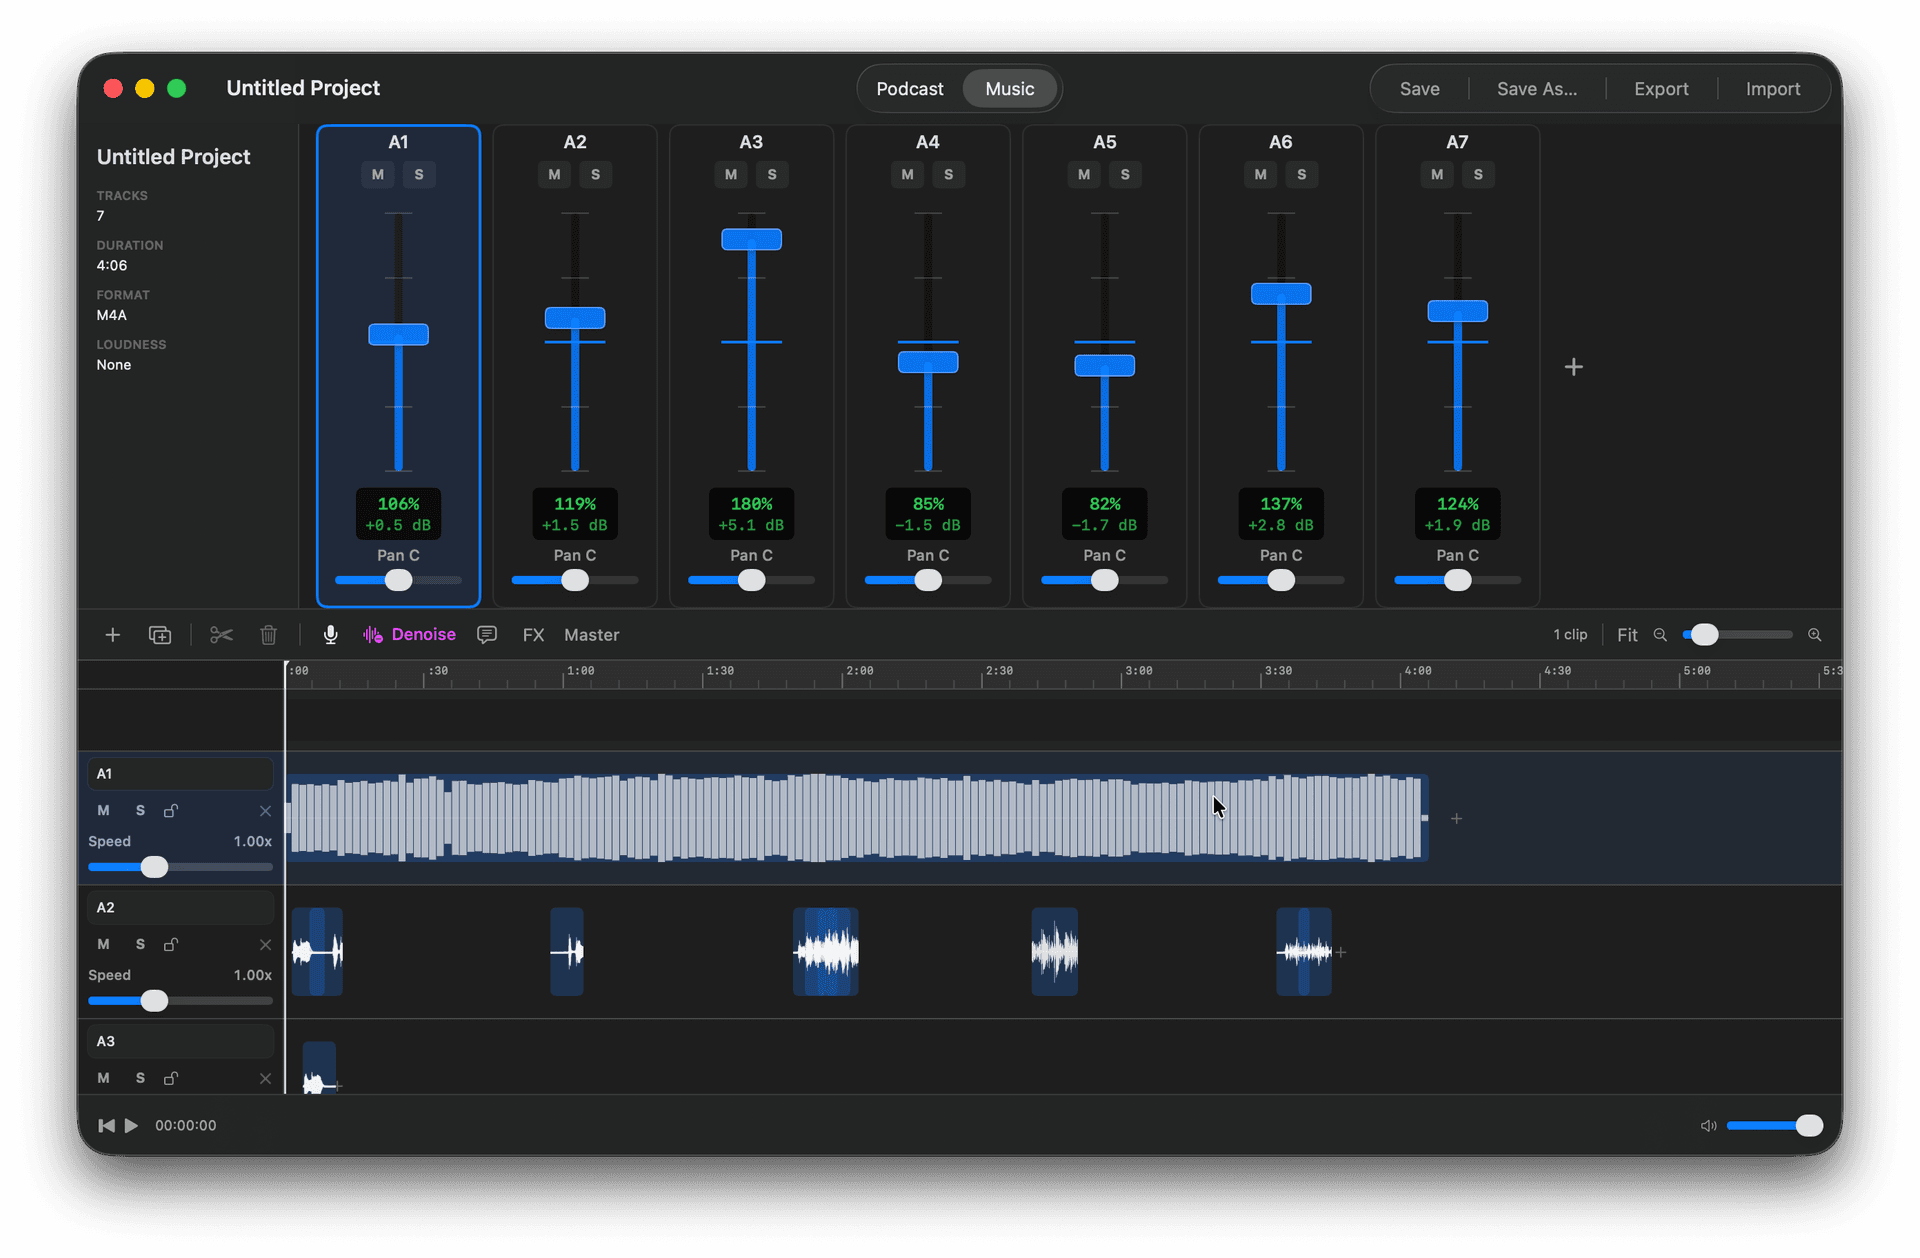Mute timeline track A1
1920x1258 pixels.
(x=103, y=810)
